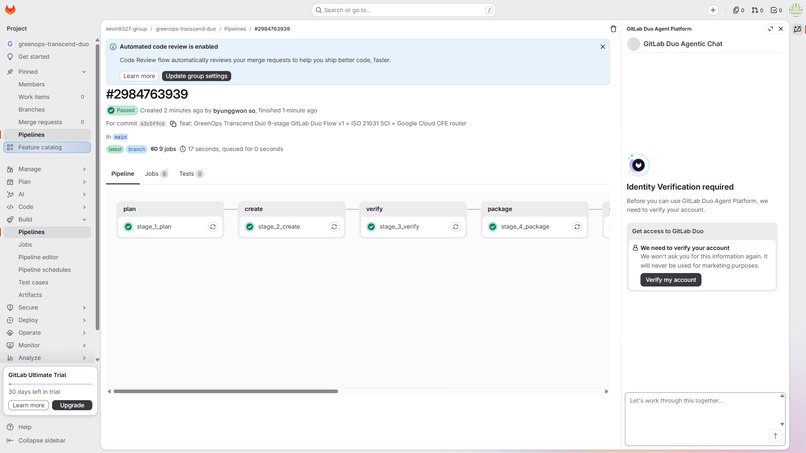Open greenops-transcend-duo breadcrumb link

coord(186,29)
